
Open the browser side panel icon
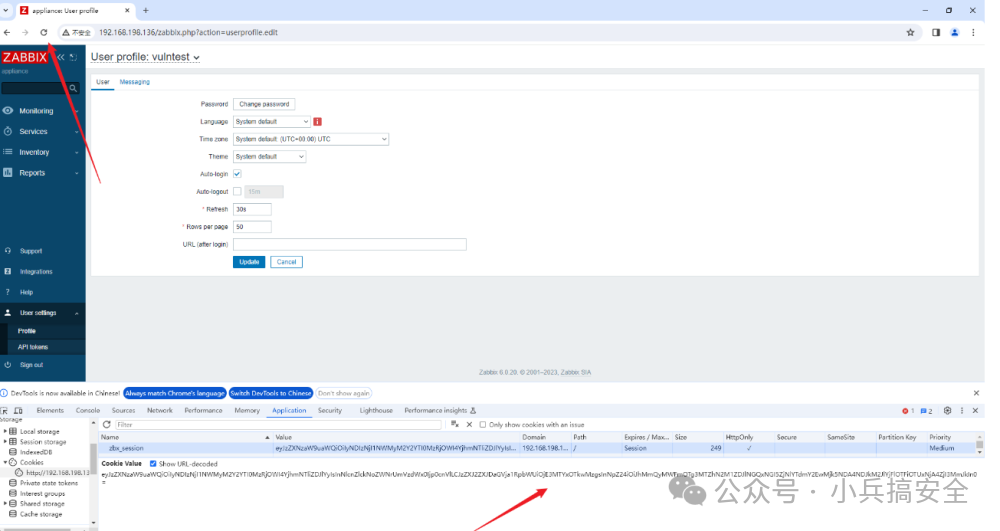pos(936,33)
